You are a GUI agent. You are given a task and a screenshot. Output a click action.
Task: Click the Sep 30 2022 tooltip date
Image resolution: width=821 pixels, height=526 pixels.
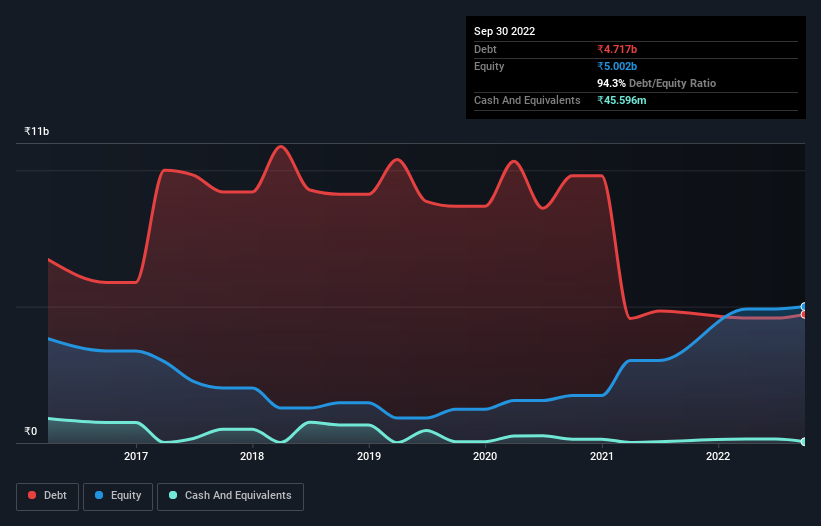coord(504,31)
